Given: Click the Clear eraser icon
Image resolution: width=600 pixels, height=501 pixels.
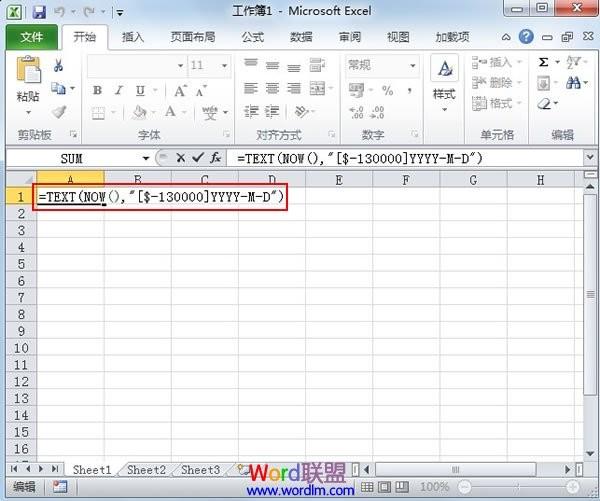Looking at the screenshot, I should (544, 103).
